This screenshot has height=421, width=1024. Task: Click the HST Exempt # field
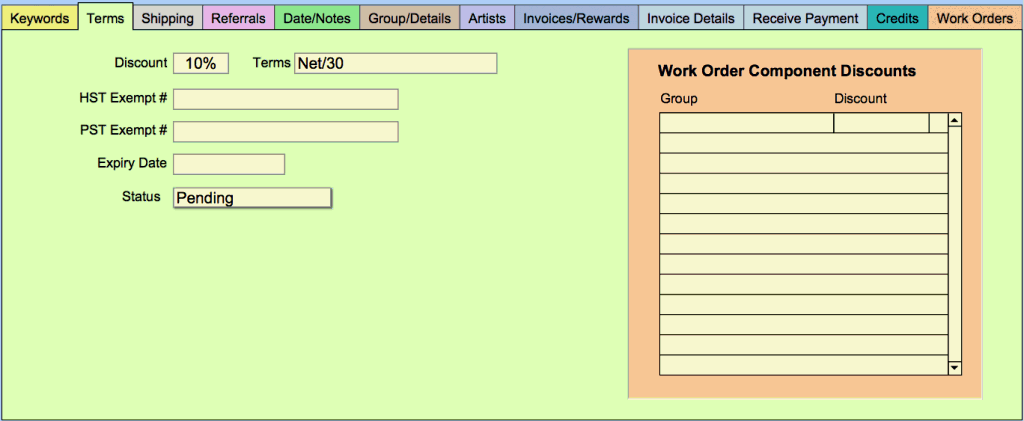[x=285, y=99]
